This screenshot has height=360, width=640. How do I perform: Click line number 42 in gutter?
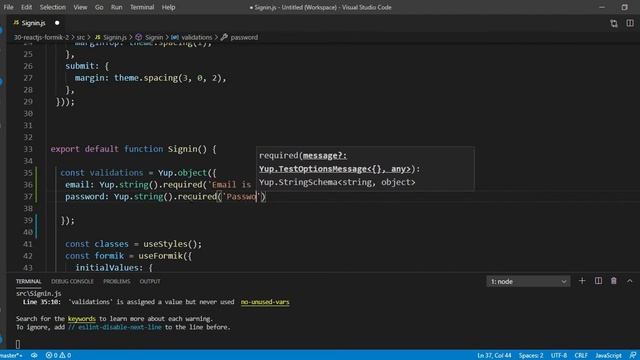pos(28,256)
